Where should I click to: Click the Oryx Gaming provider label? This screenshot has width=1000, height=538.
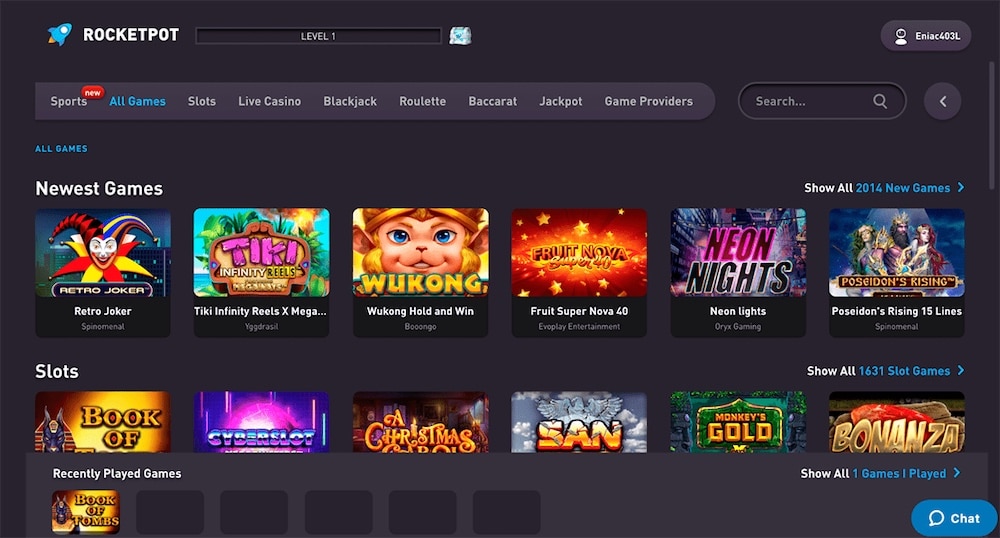coord(738,326)
